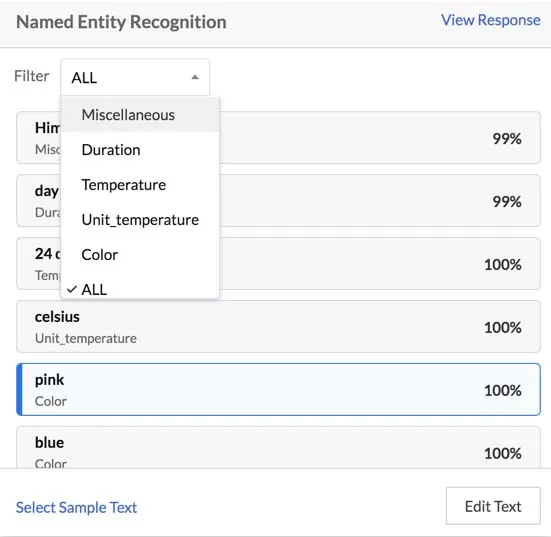
Task: Choose Duration in the filter dropdown
Action: [140, 150]
